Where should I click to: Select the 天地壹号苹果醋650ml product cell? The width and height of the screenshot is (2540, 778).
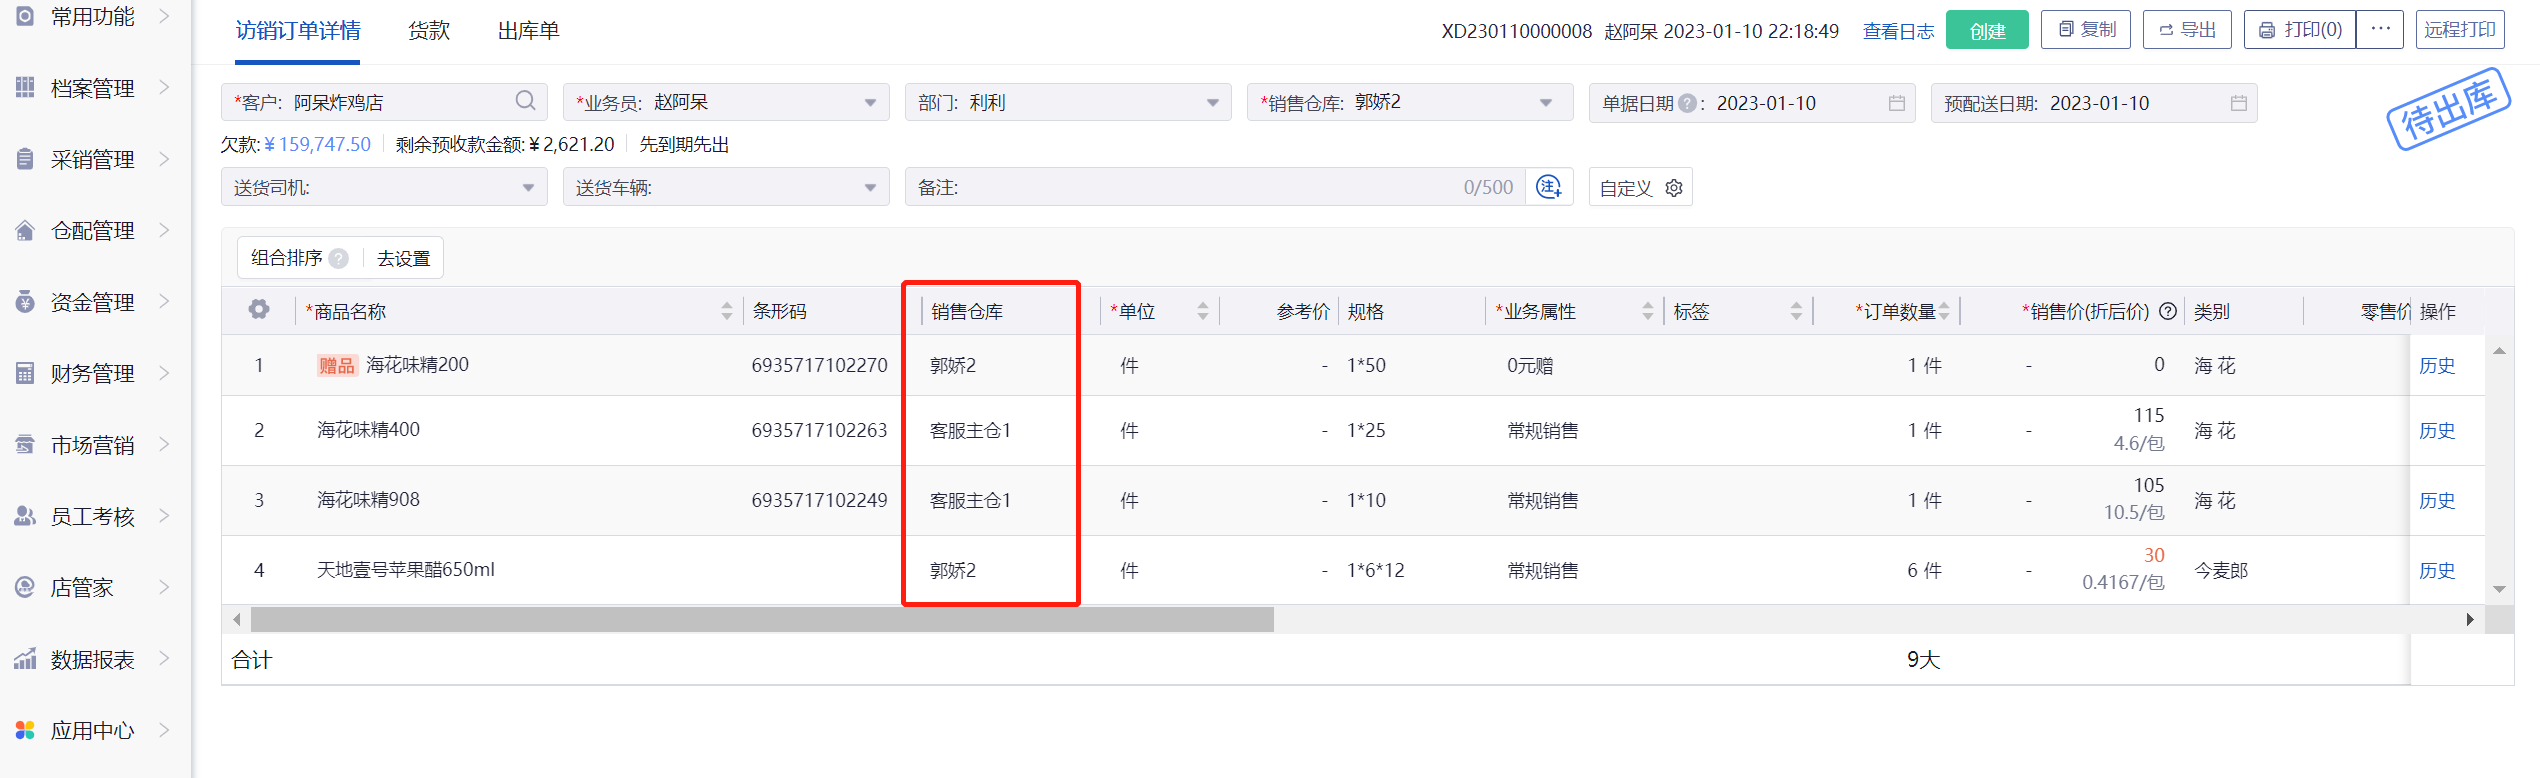[406, 569]
